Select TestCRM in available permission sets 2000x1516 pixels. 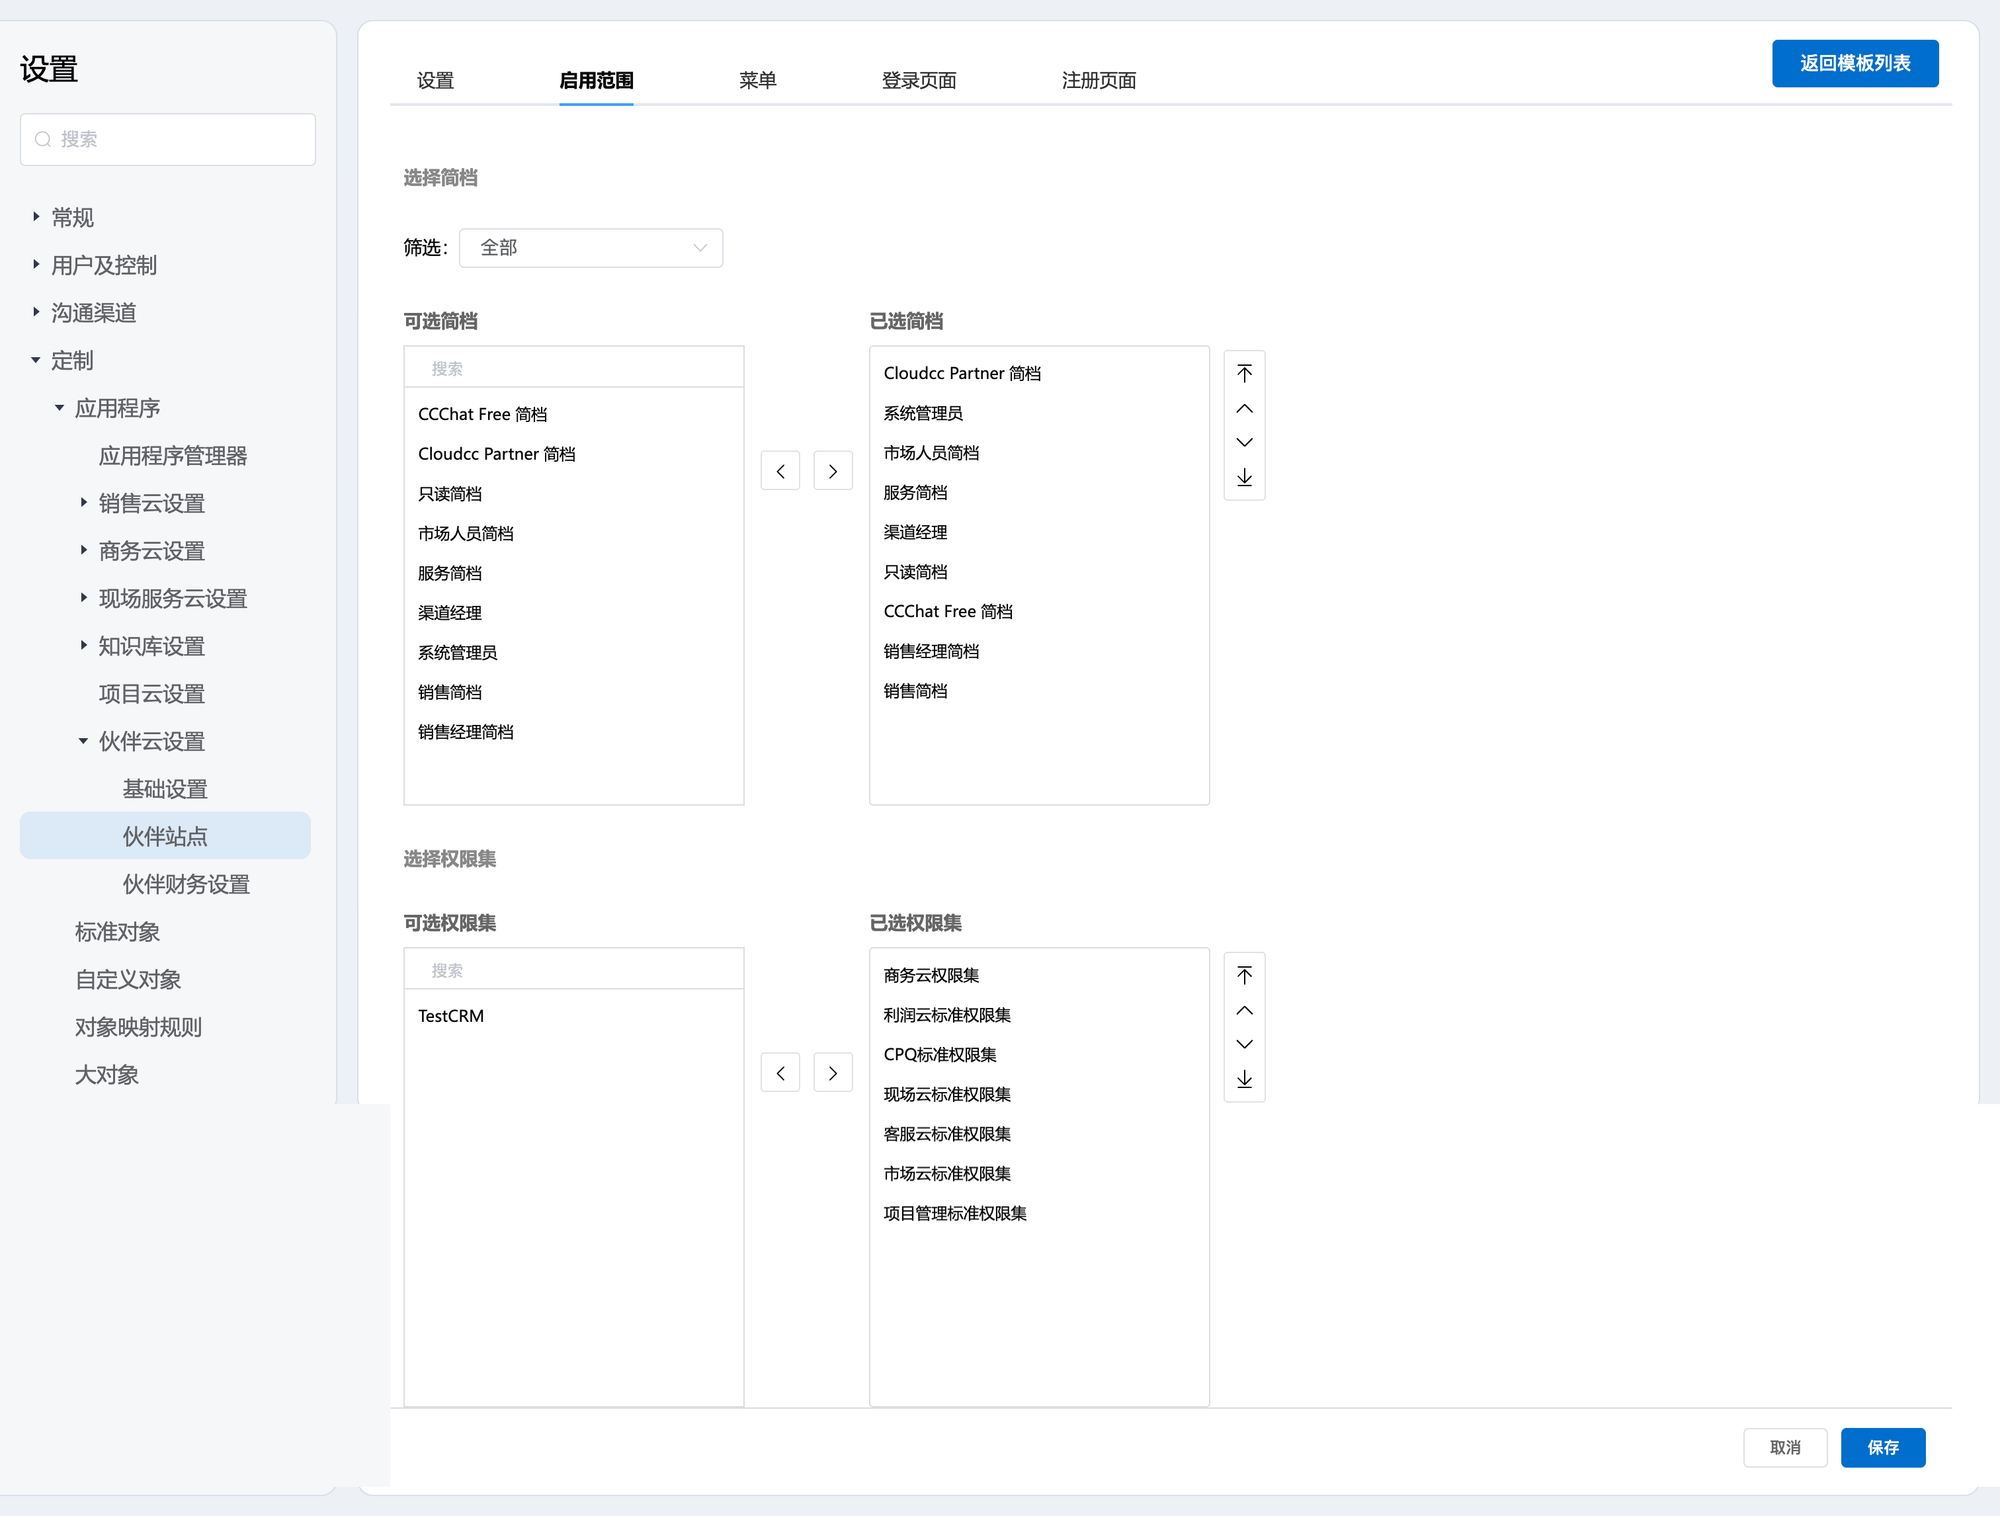[x=451, y=1016]
